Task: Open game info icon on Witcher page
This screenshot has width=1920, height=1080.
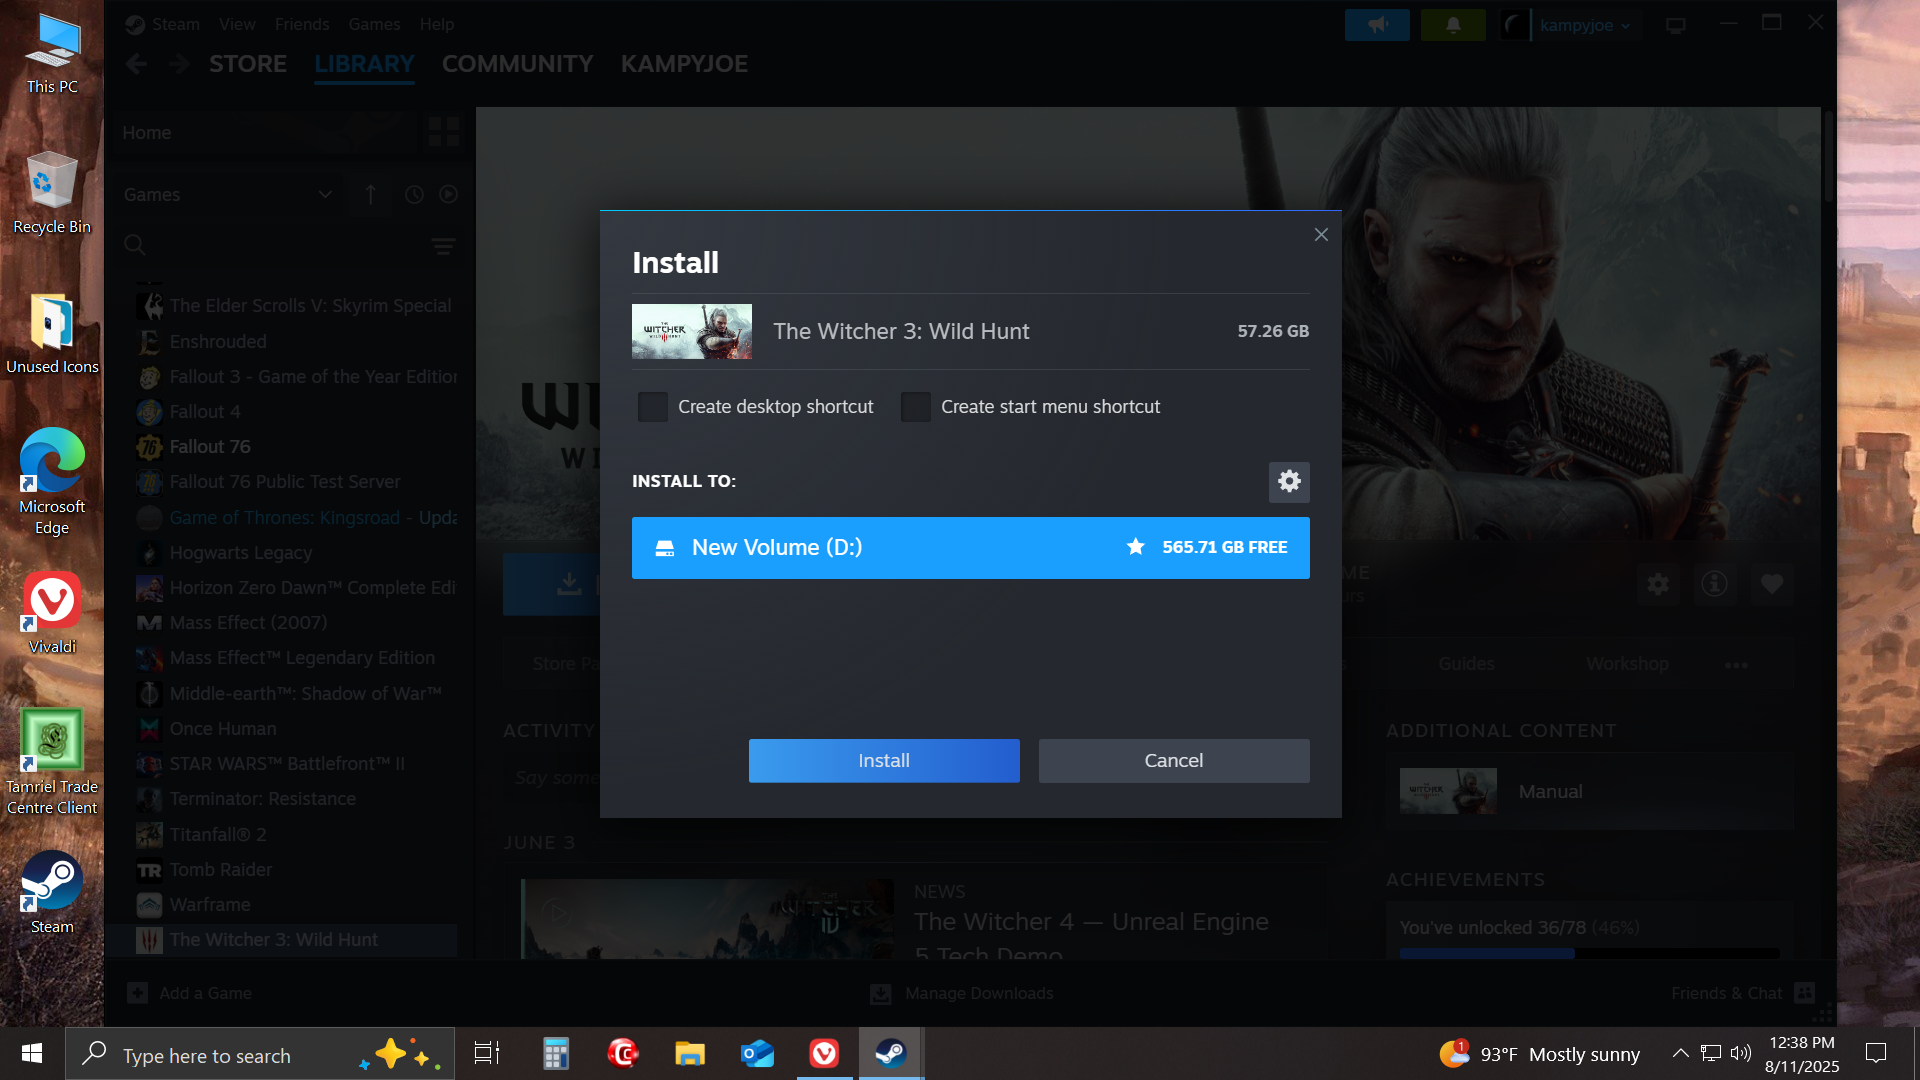Action: (x=1715, y=584)
